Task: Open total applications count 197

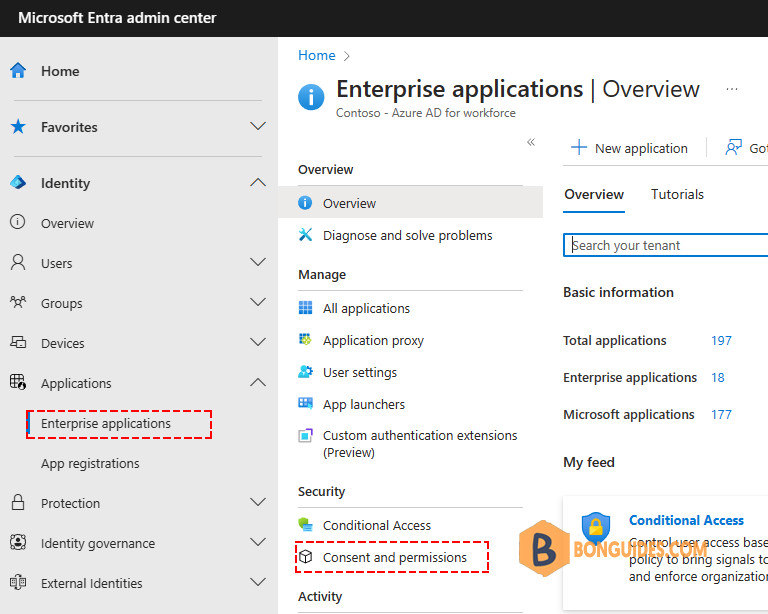Action: click(x=721, y=340)
